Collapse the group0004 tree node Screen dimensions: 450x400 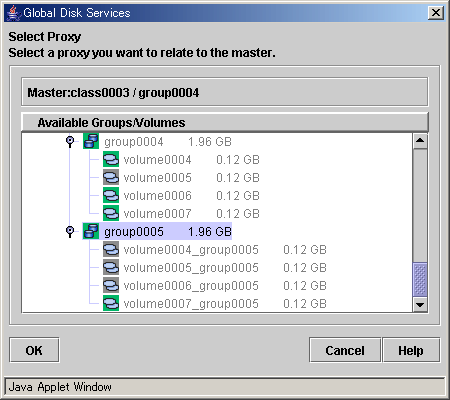pos(70,141)
